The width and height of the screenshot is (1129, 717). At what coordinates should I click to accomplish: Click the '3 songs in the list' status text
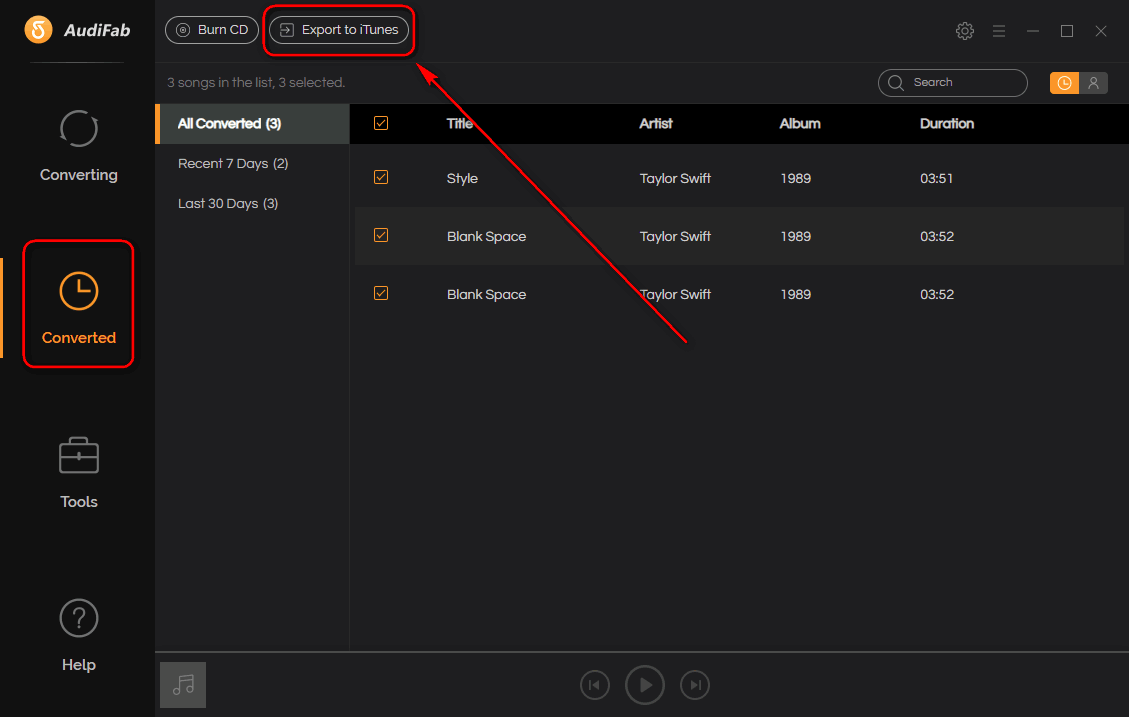(256, 83)
